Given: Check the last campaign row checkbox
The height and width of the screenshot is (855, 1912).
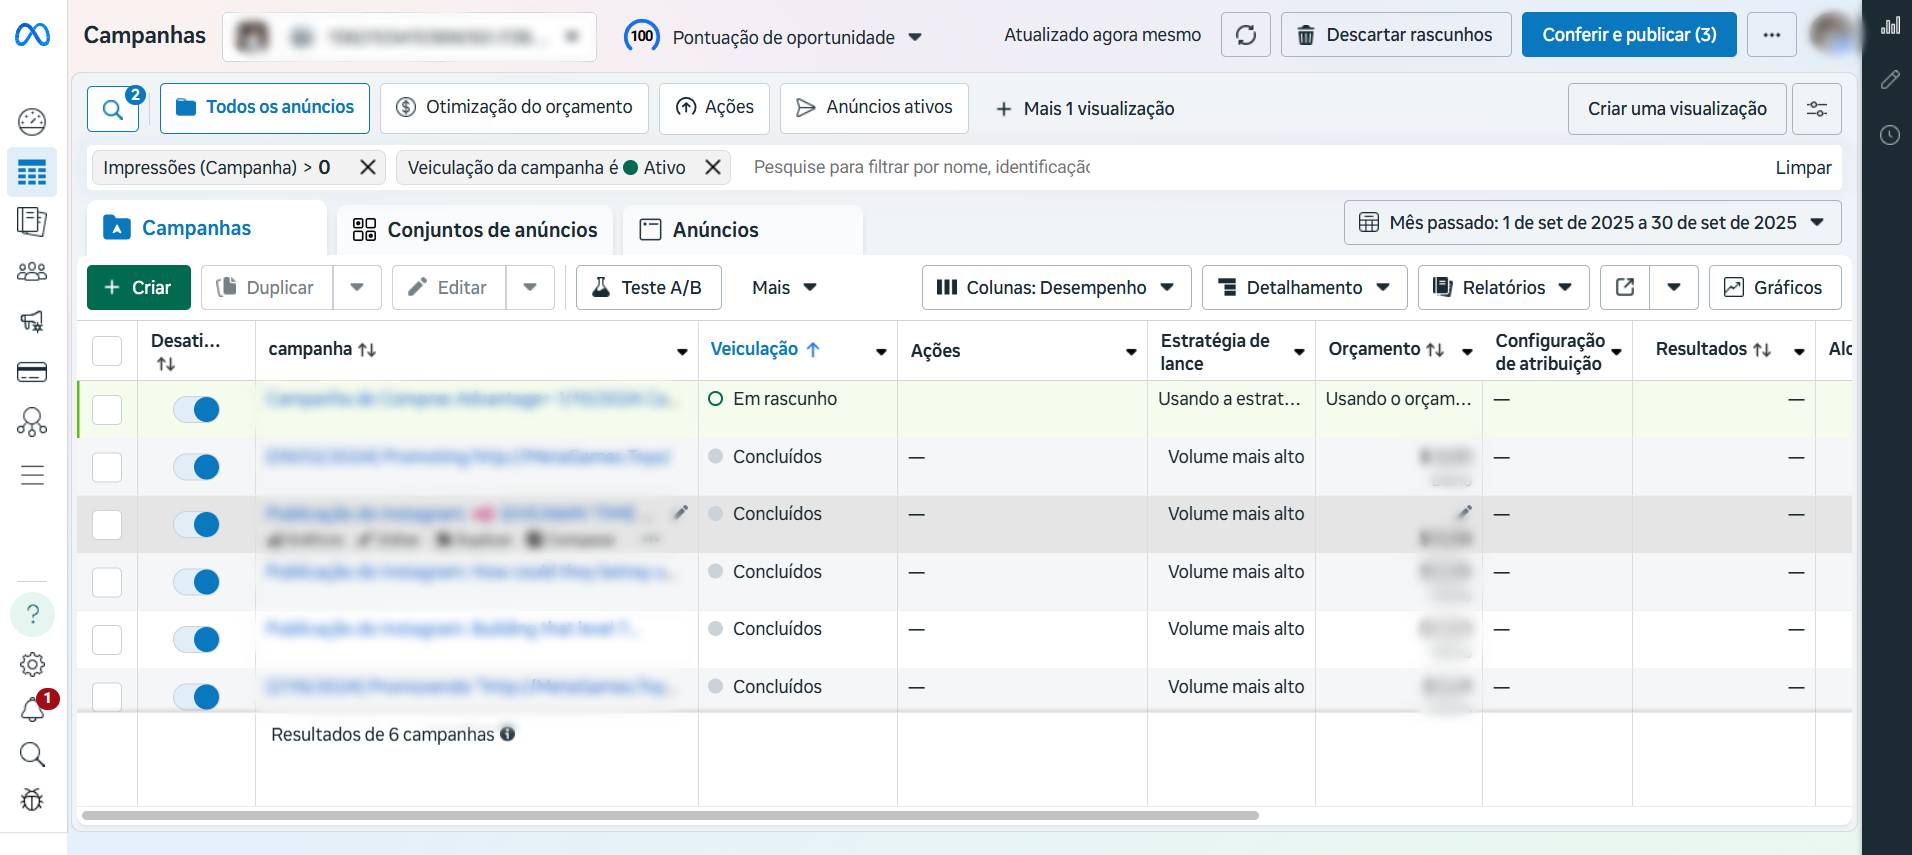Looking at the screenshot, I should (107, 694).
